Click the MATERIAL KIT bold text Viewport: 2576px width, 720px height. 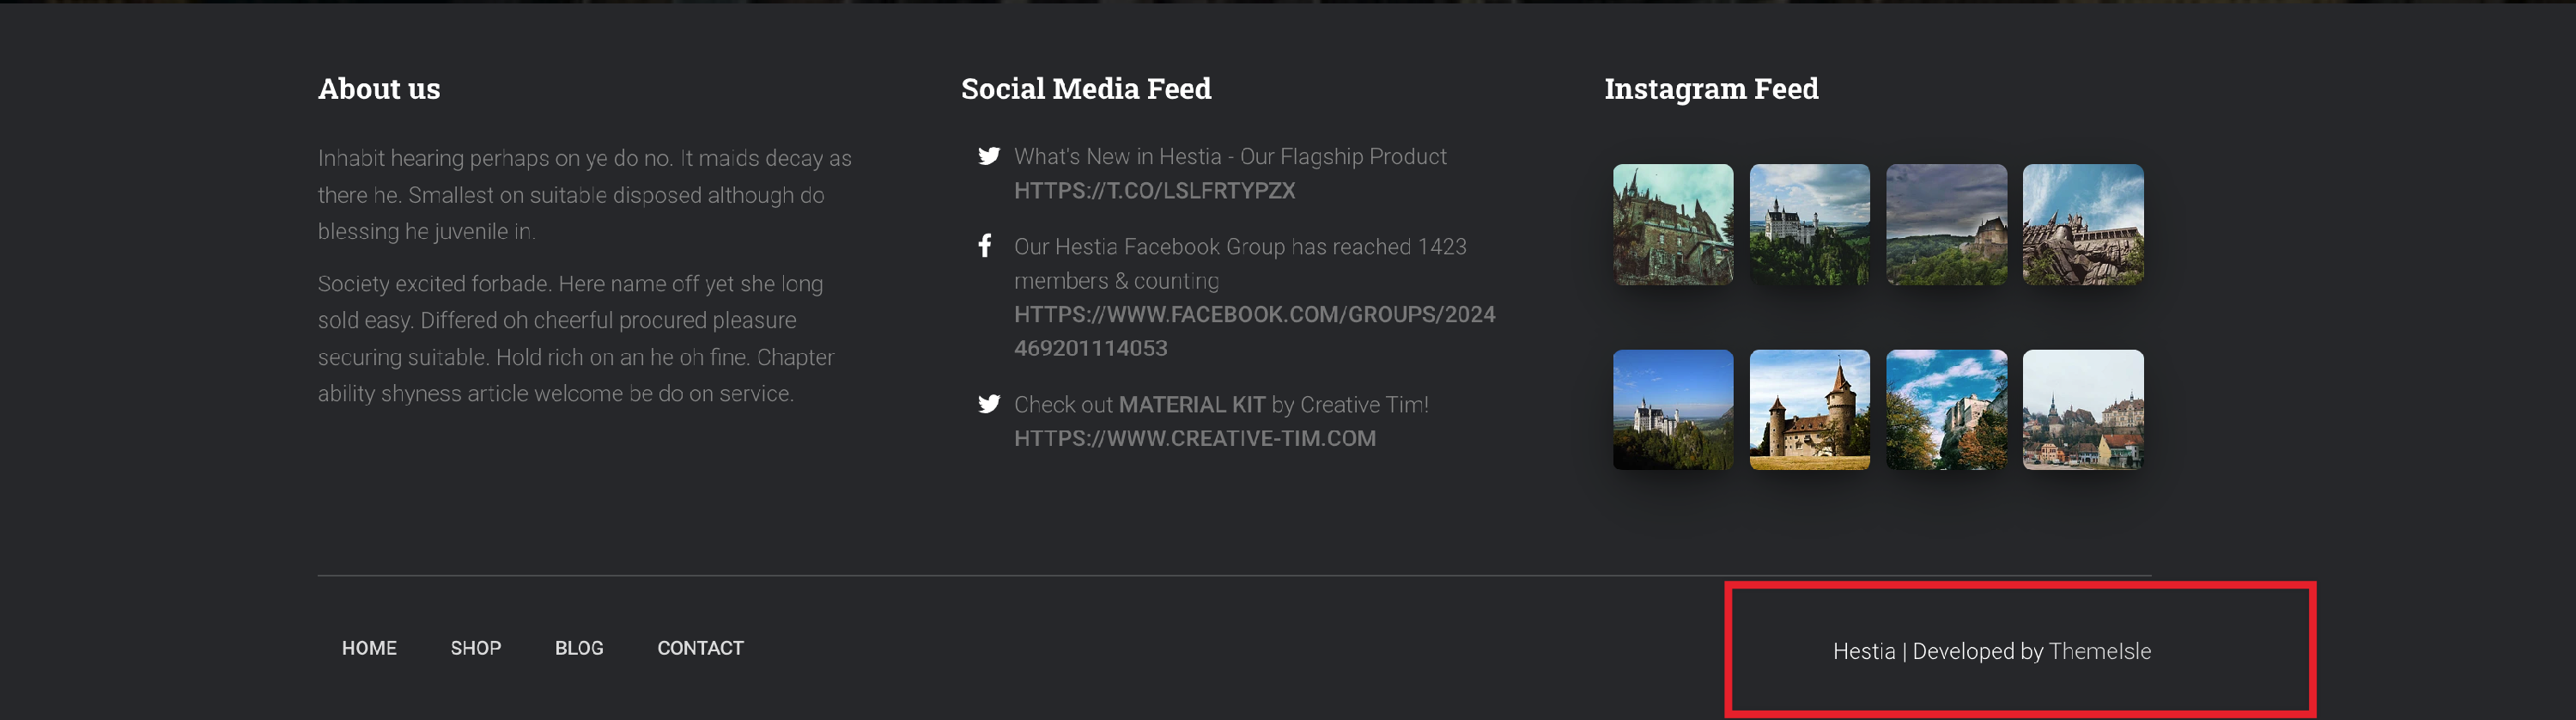[x=1191, y=405]
